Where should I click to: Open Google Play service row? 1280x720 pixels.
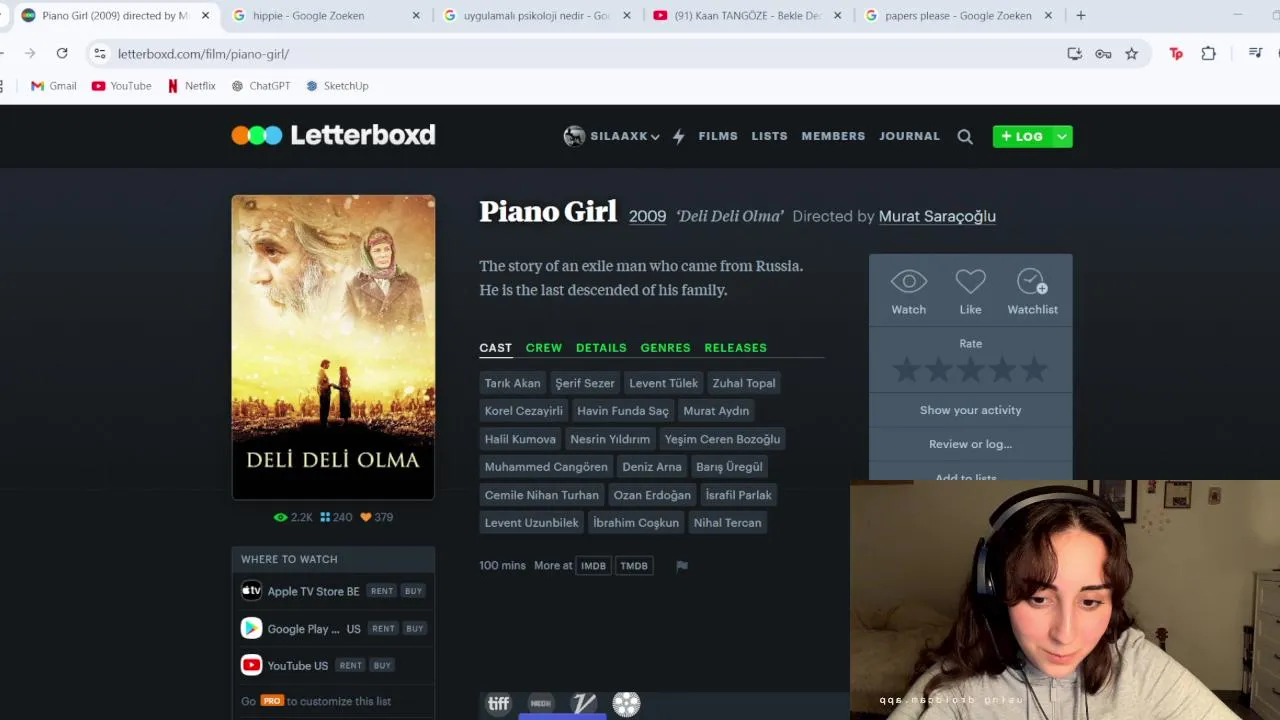(300, 628)
